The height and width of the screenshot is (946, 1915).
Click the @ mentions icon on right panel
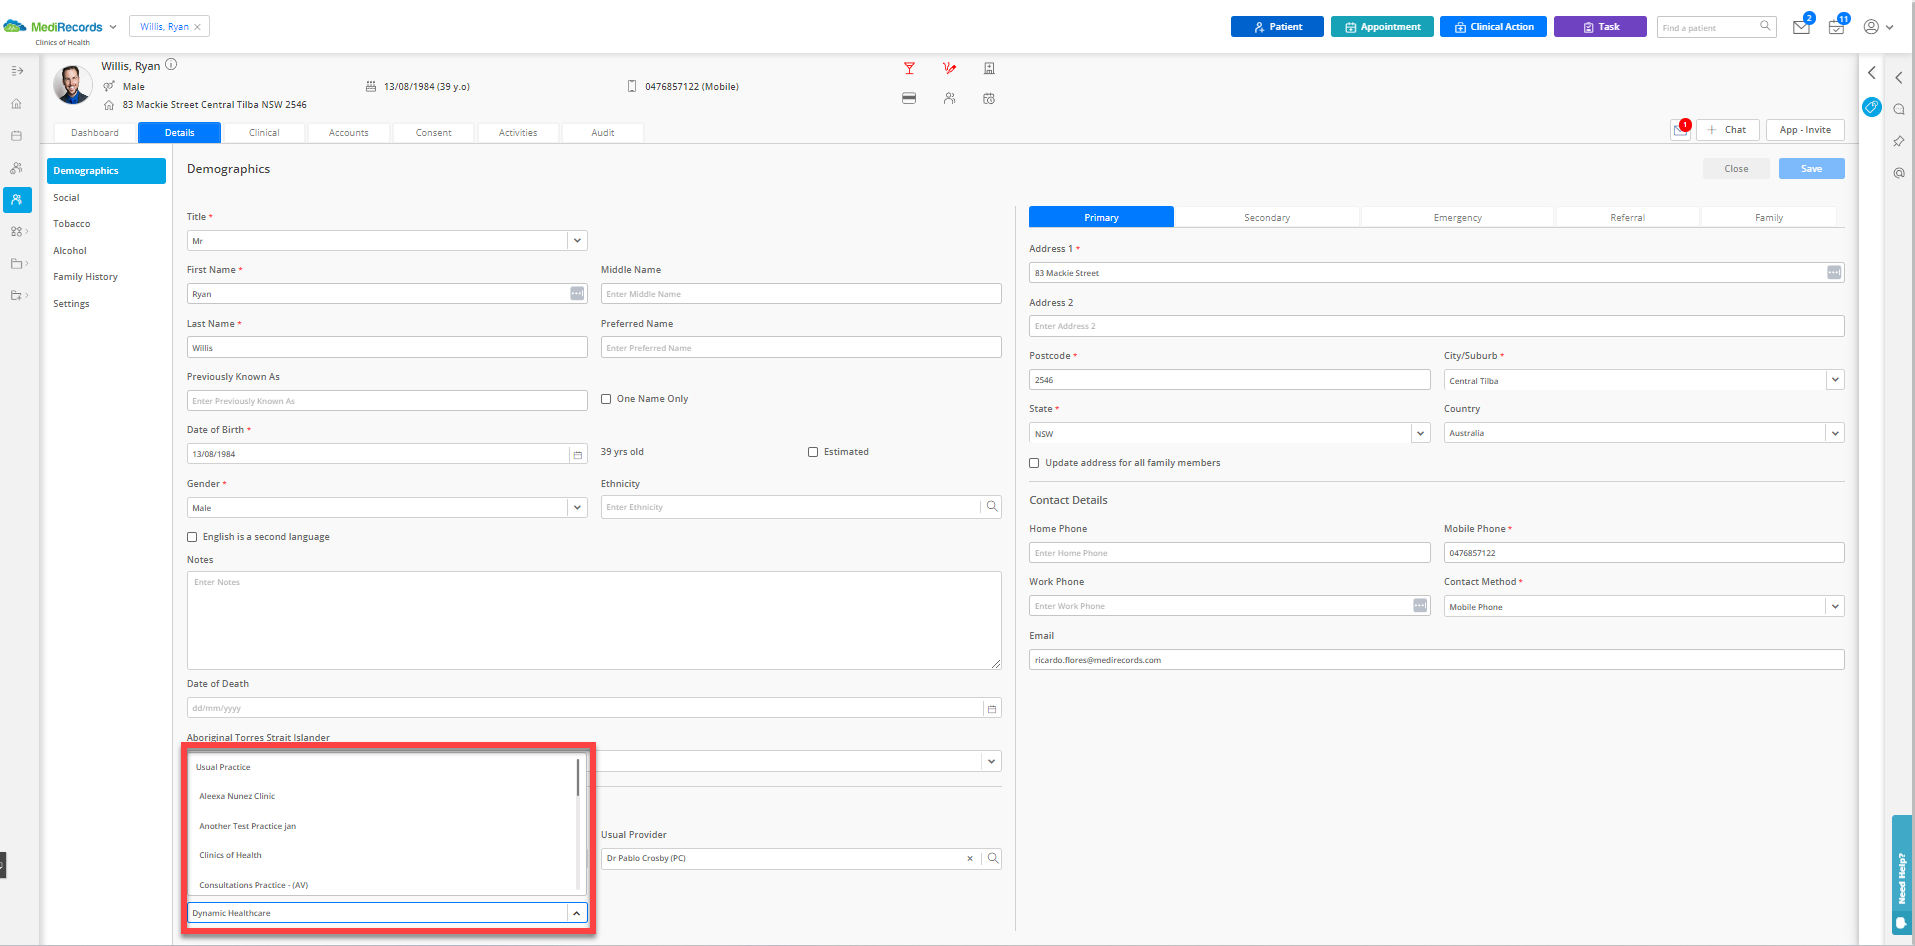click(x=1899, y=172)
